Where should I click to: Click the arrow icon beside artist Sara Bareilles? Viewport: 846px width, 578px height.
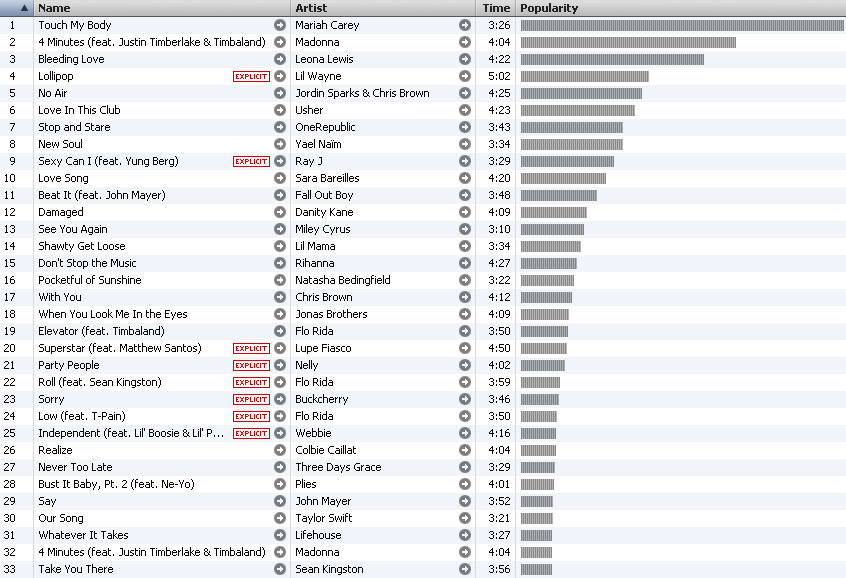(465, 178)
